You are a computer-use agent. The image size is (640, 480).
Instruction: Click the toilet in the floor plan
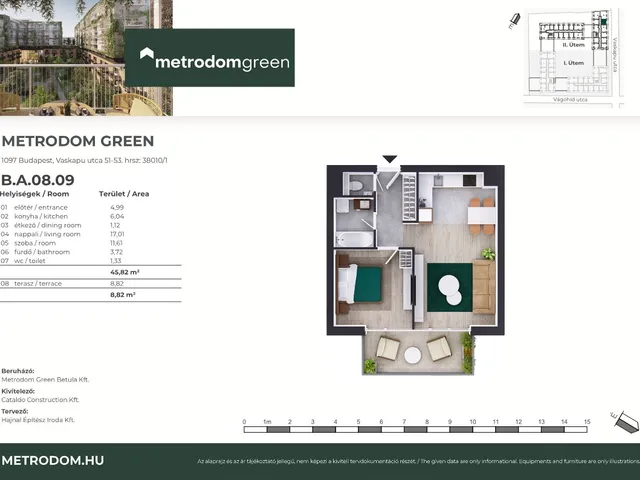(x=356, y=186)
